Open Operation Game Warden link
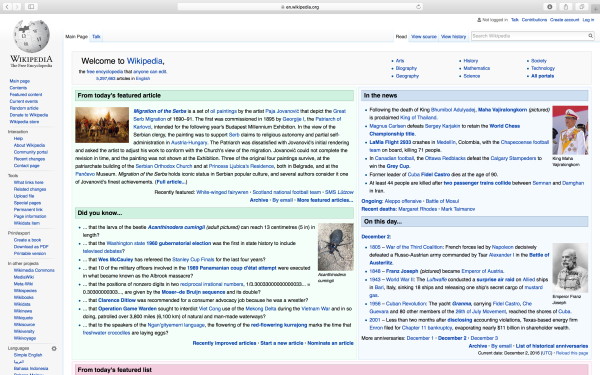Viewport: 600px width, 375px height. tap(127, 308)
